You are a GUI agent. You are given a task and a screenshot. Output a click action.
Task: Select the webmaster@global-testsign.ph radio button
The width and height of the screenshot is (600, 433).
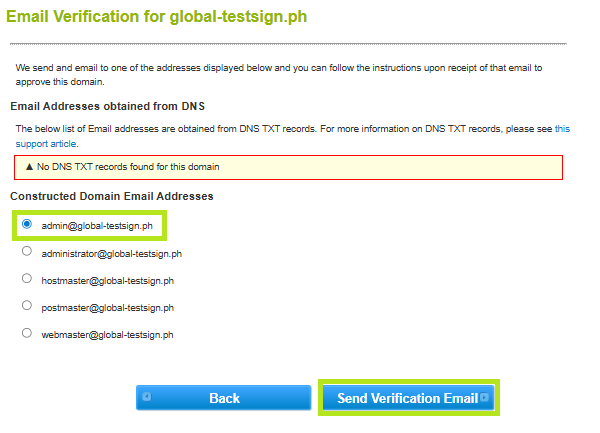click(x=27, y=333)
